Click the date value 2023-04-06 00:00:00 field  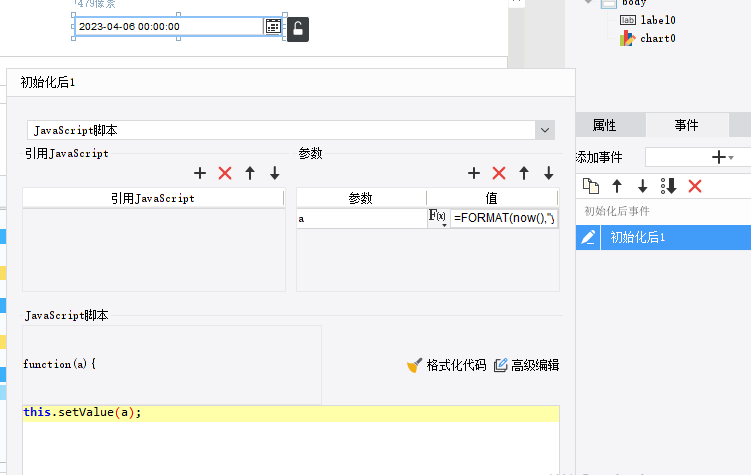tap(169, 26)
